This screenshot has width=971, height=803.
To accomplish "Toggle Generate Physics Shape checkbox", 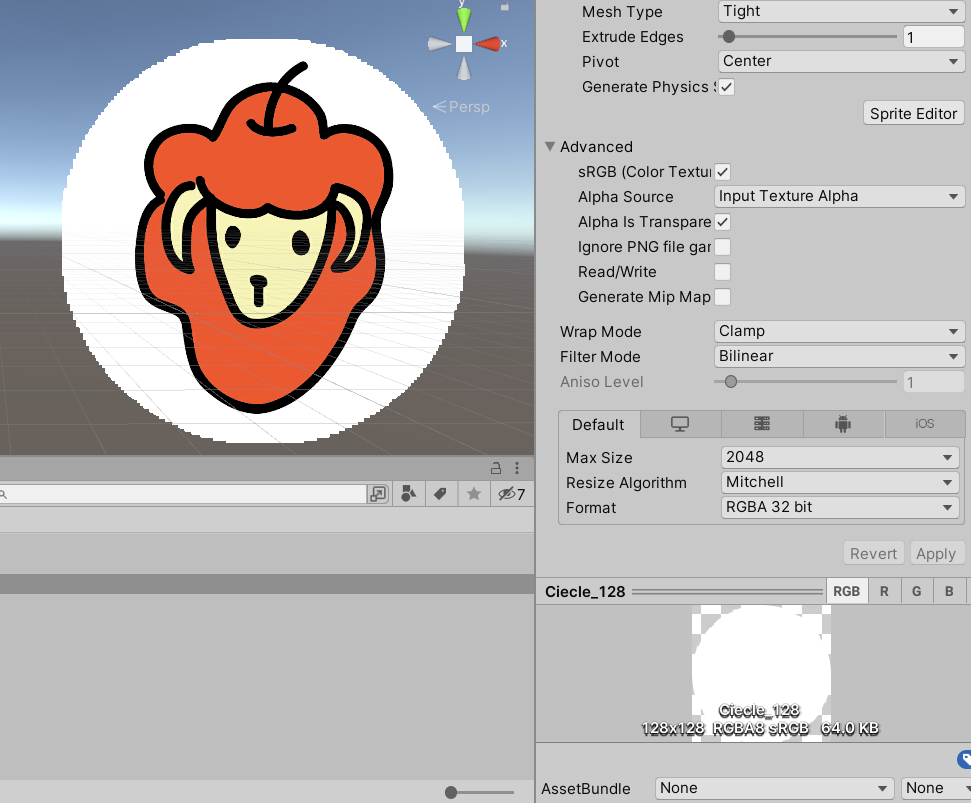I will (726, 87).
